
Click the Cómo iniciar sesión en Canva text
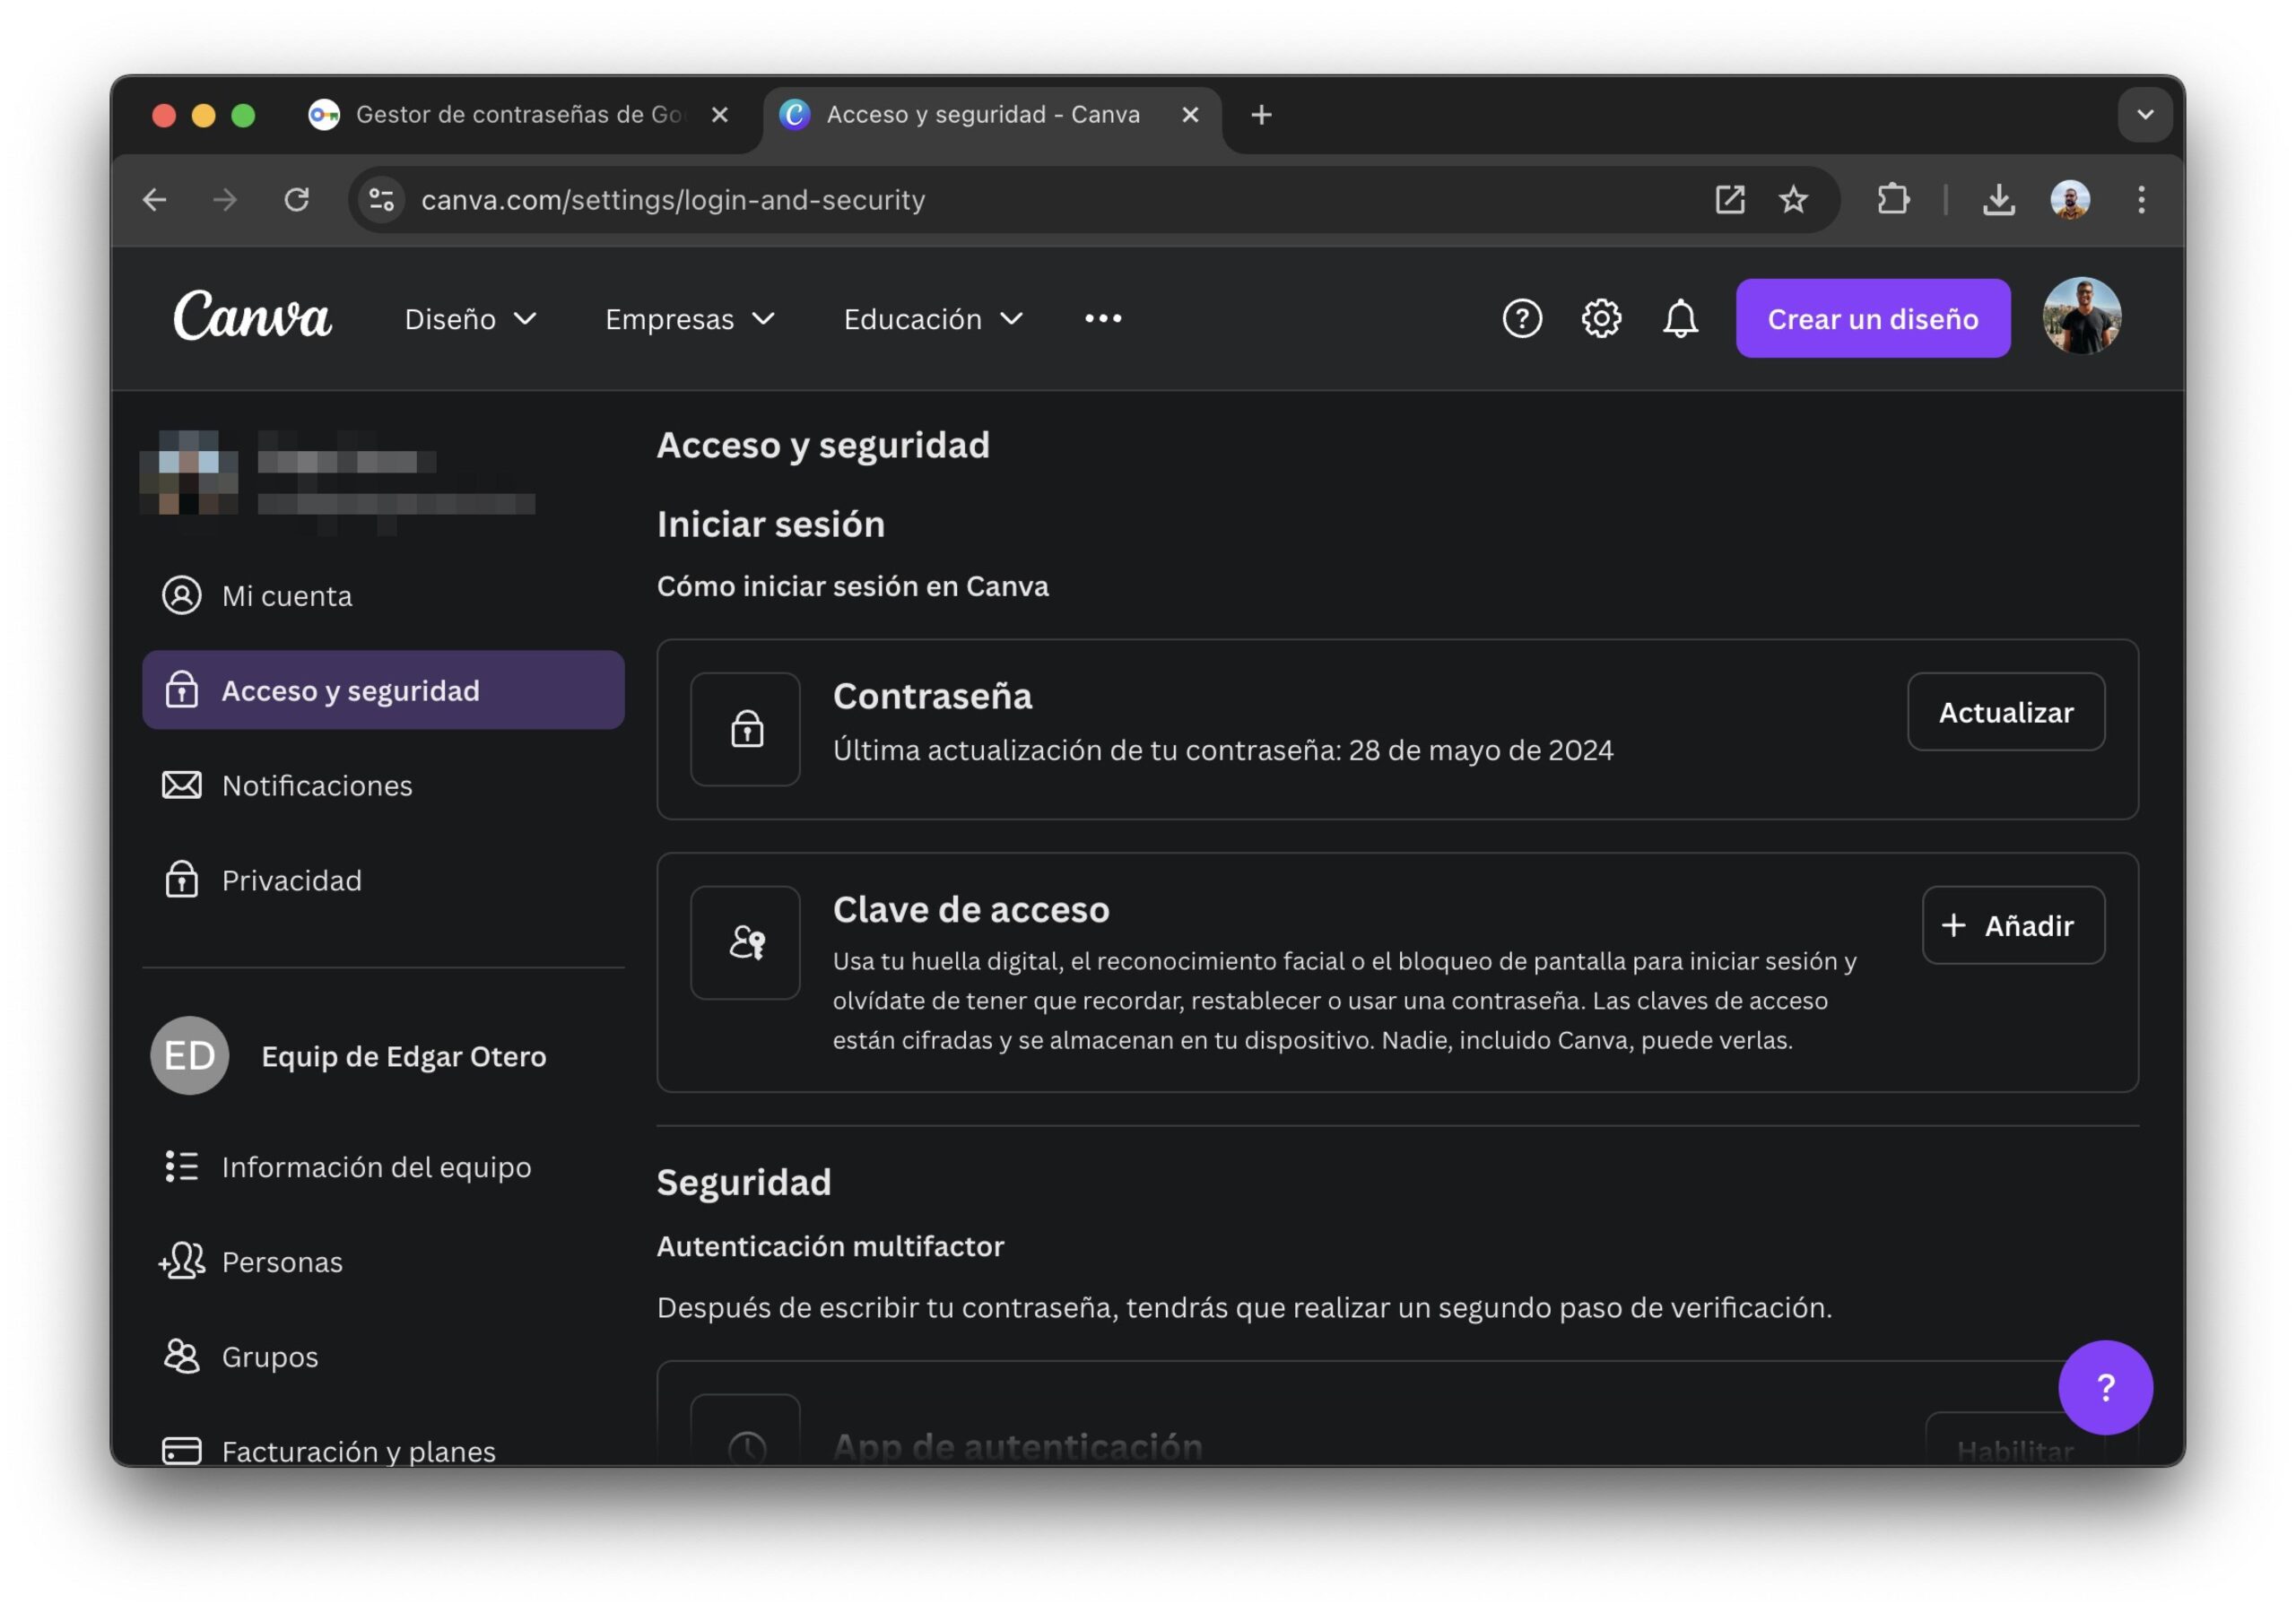pos(852,586)
